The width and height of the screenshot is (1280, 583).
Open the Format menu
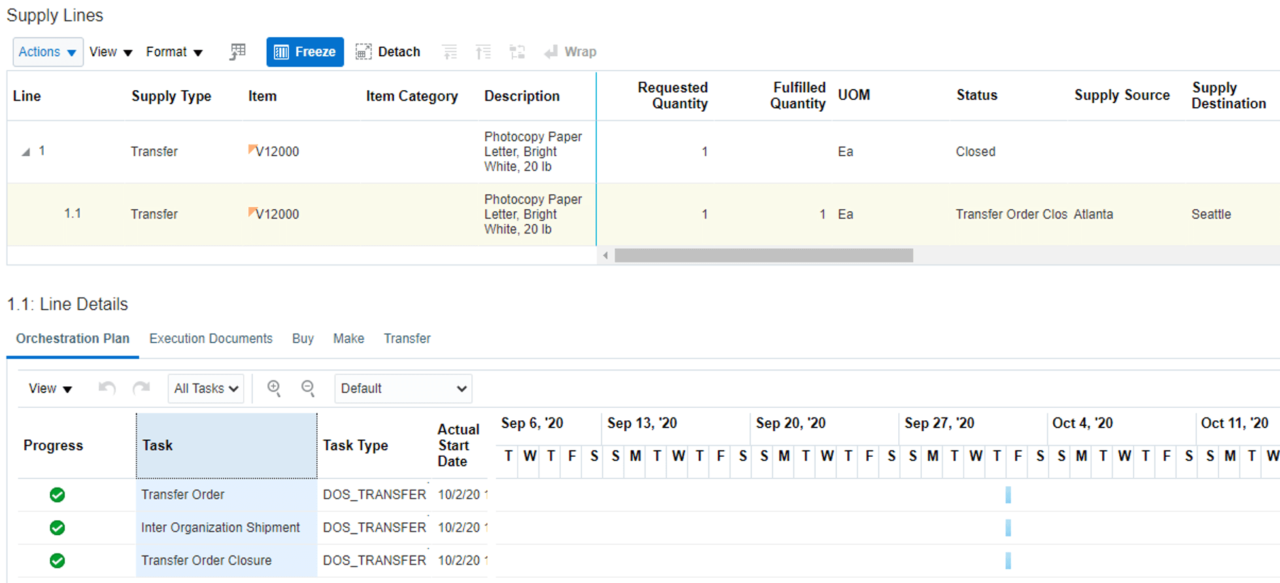coord(174,51)
